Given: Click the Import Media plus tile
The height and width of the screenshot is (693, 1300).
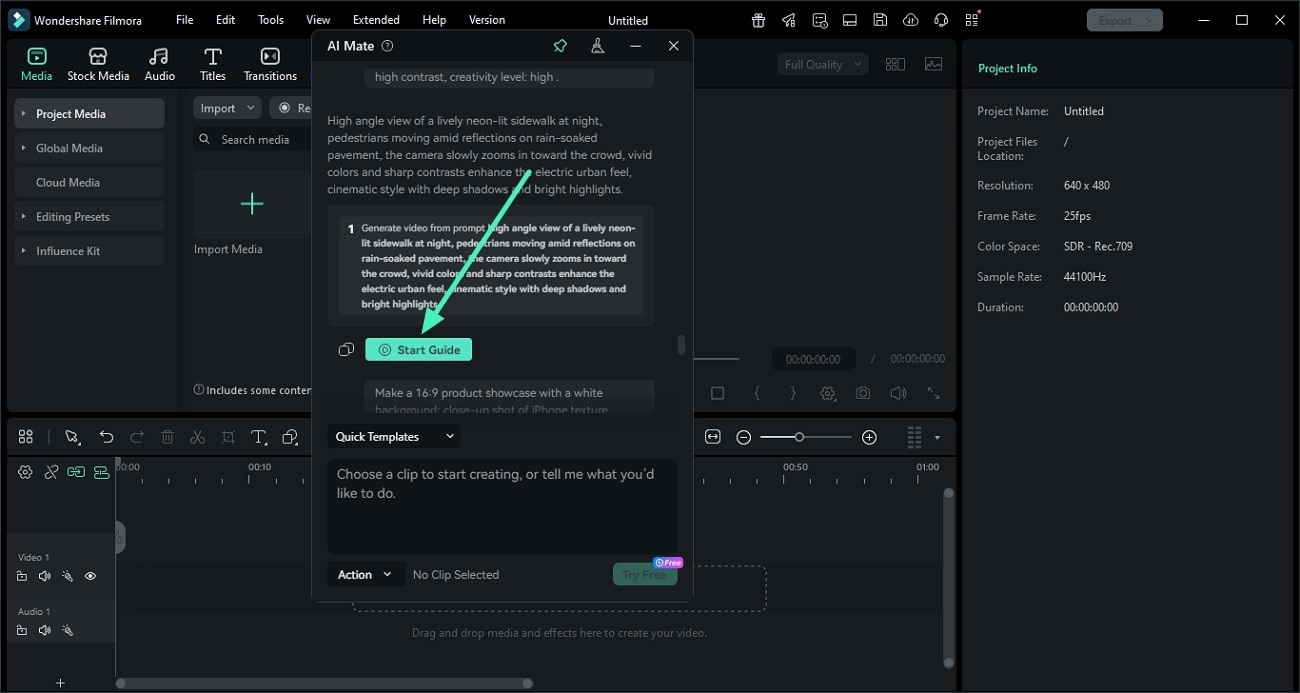Looking at the screenshot, I should (x=252, y=204).
